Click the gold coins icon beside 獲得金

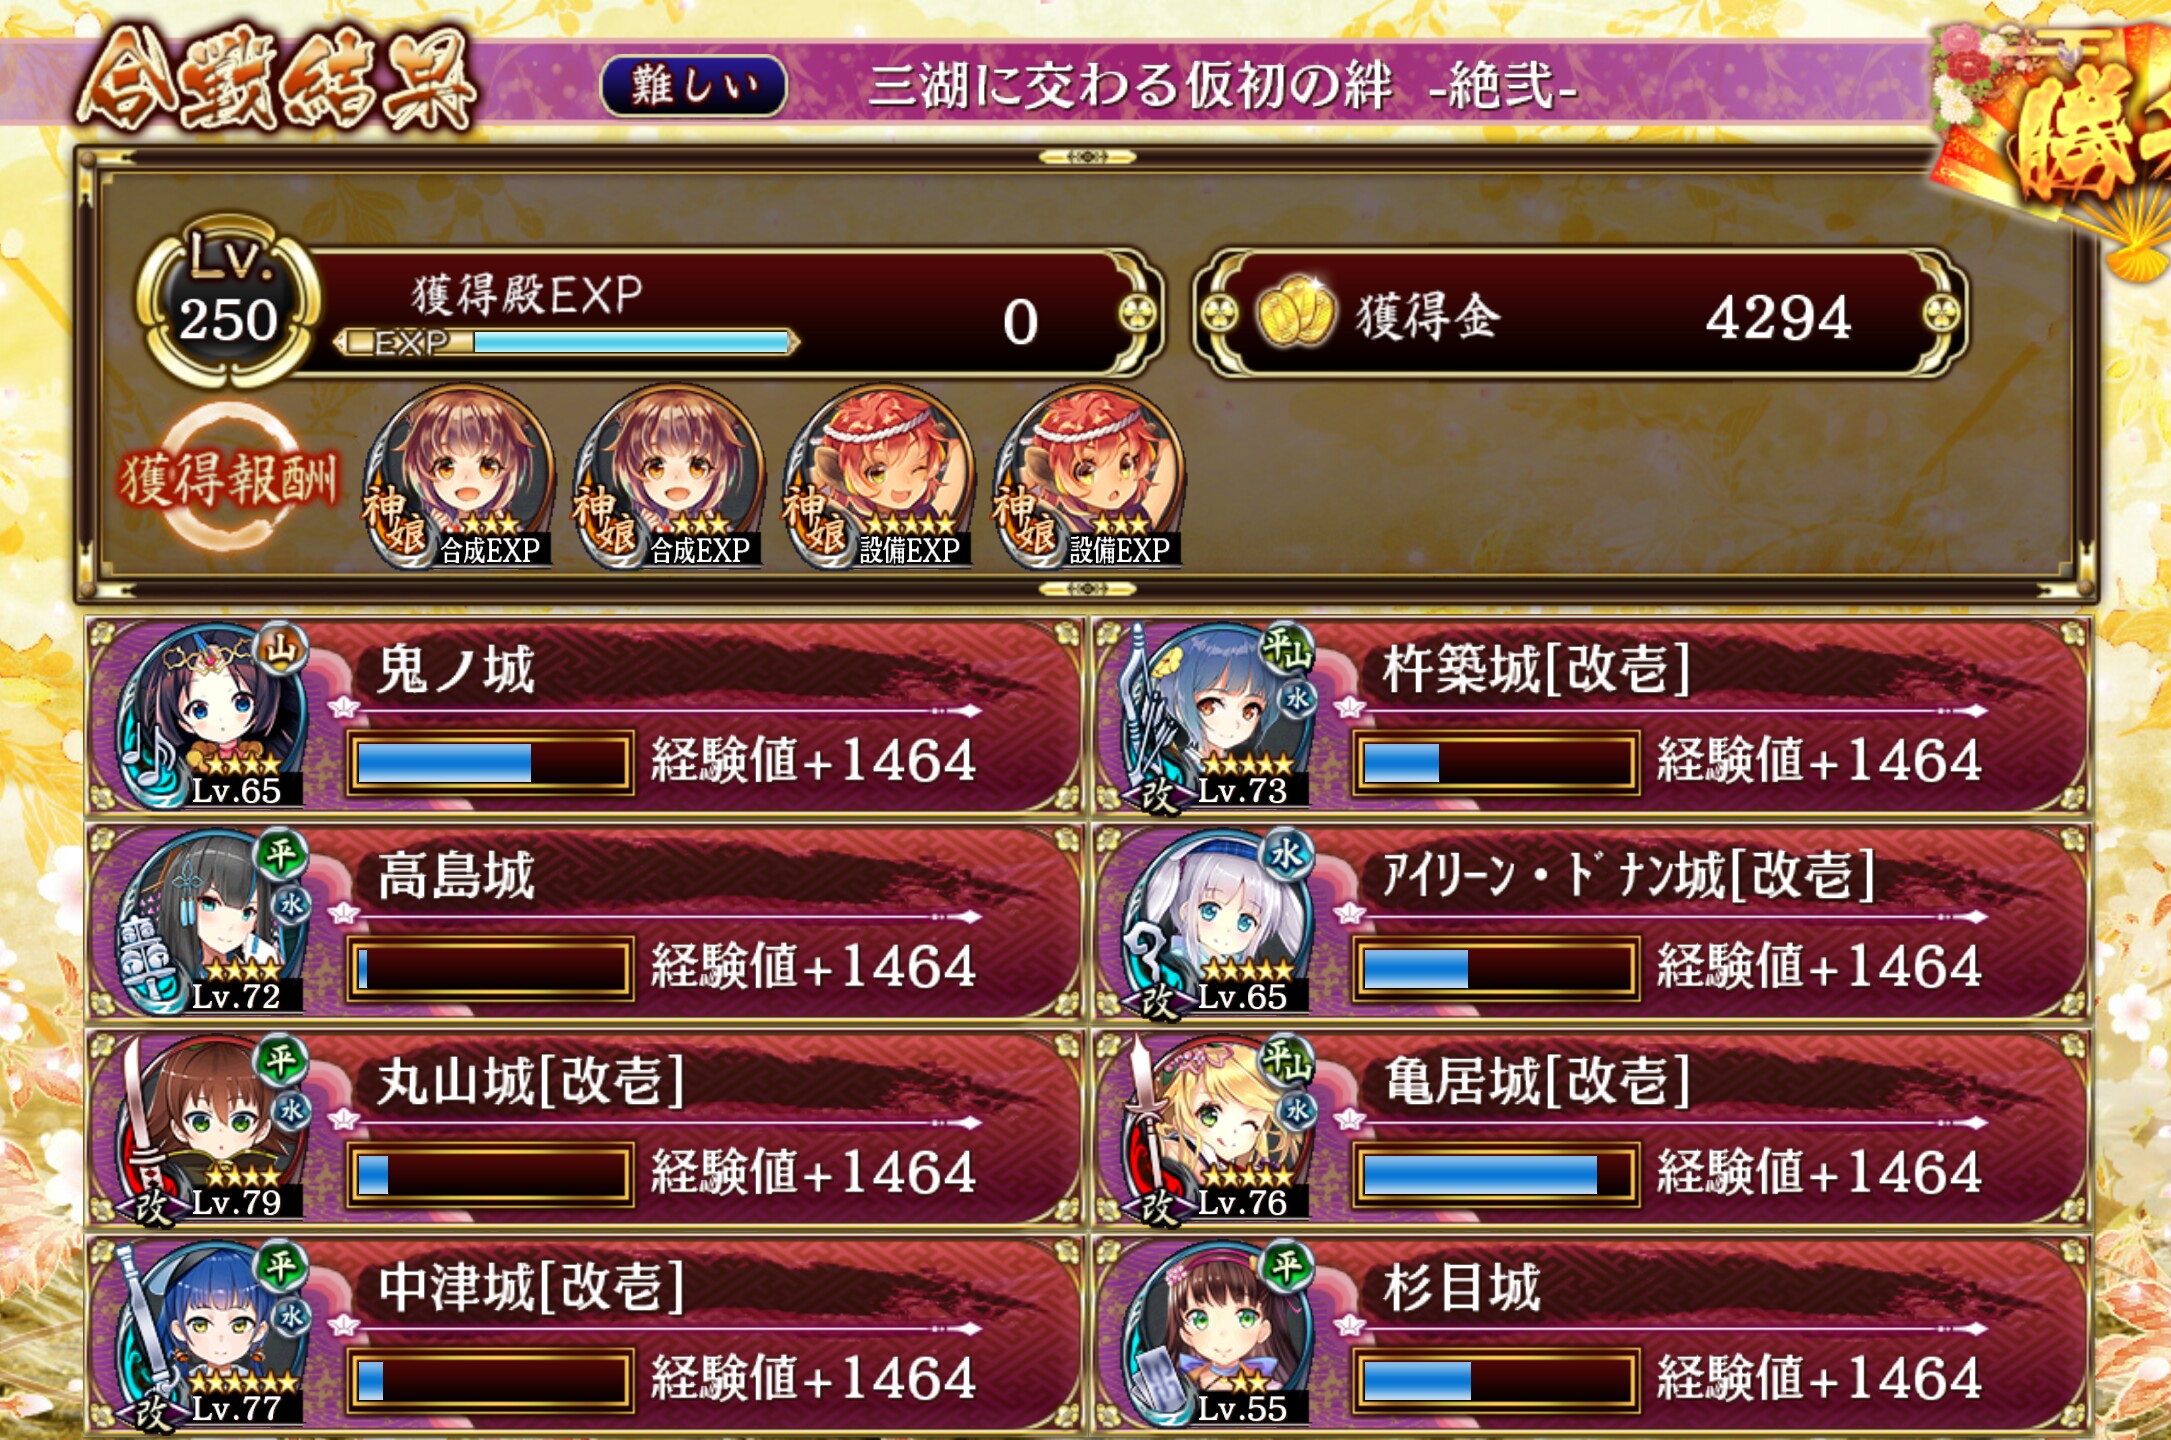[x=1294, y=313]
